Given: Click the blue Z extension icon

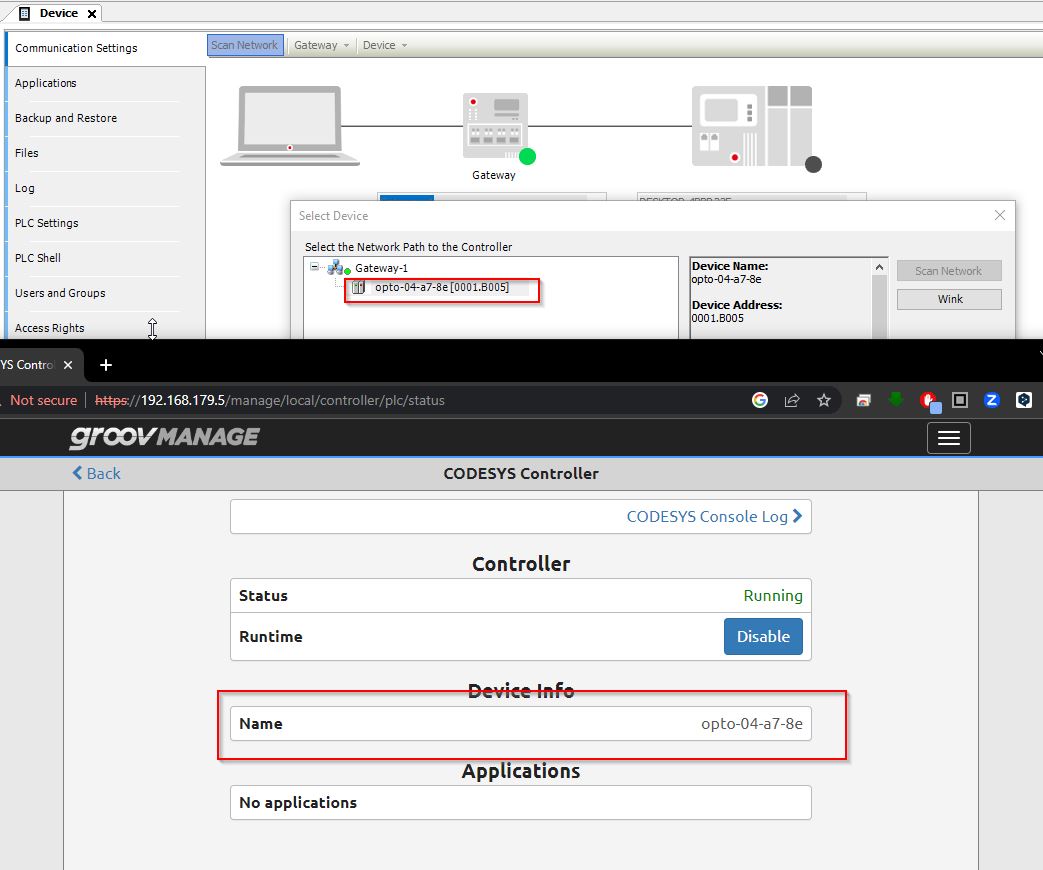Looking at the screenshot, I should (992, 400).
